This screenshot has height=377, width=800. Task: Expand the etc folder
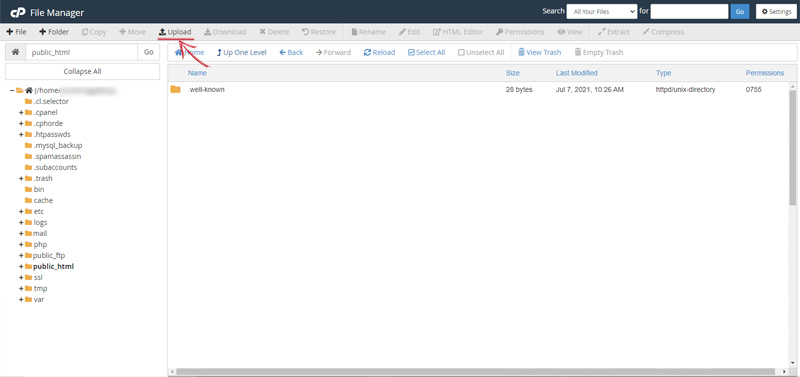(x=21, y=211)
